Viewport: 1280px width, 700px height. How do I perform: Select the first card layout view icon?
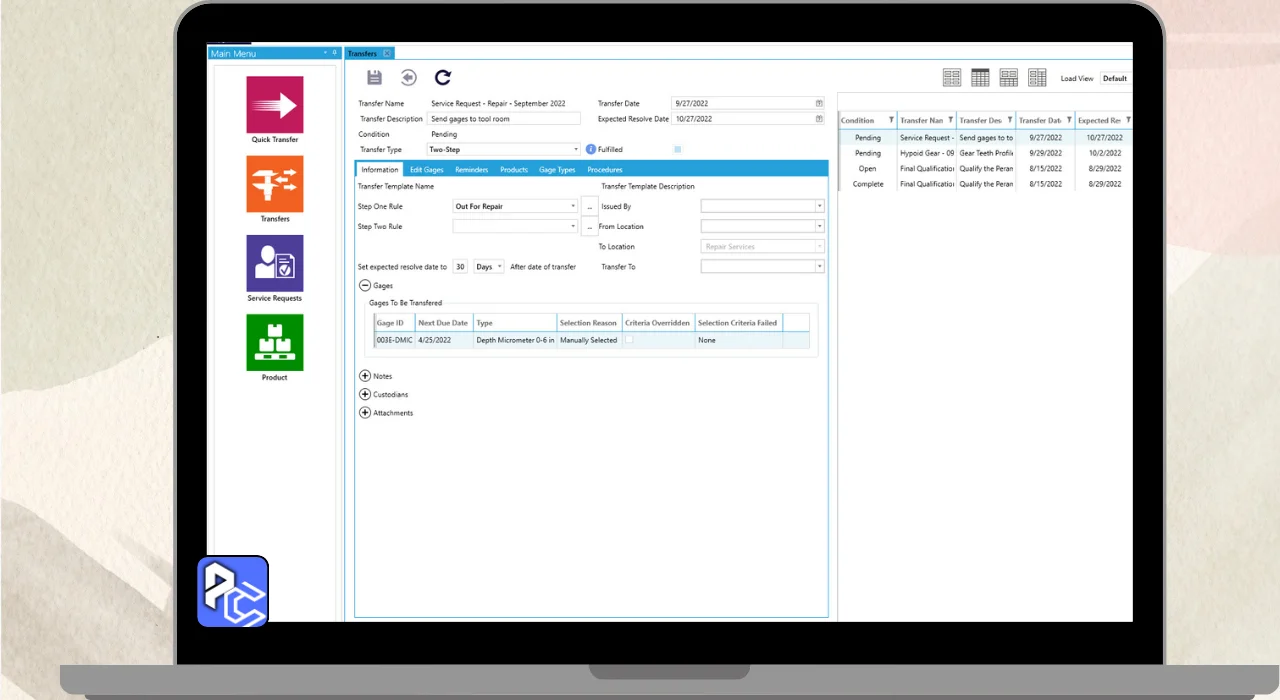coord(952,77)
